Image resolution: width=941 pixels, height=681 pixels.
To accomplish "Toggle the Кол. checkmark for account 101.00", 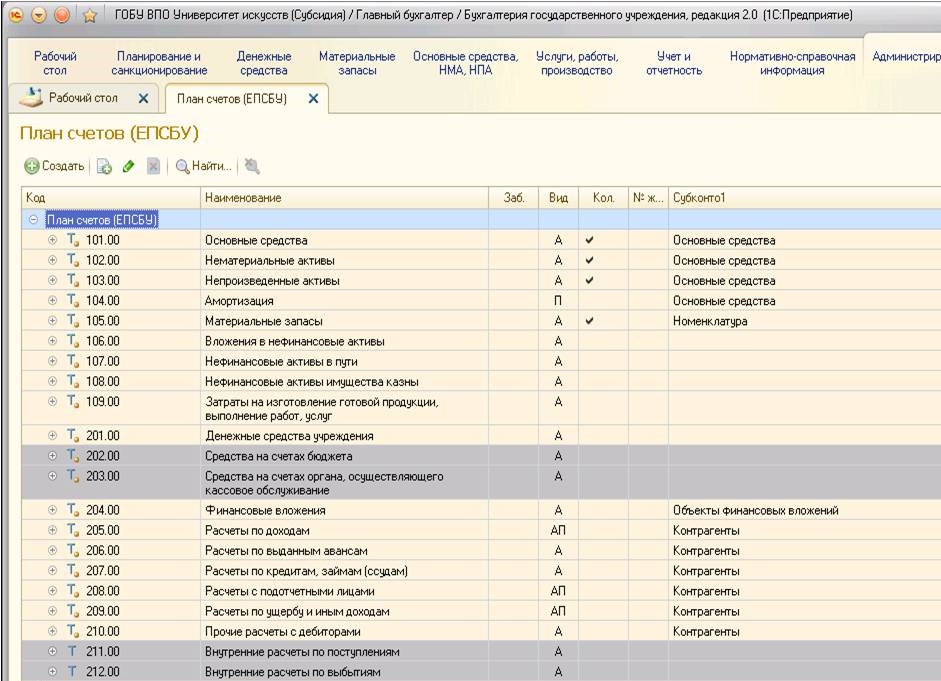I will coord(589,240).
